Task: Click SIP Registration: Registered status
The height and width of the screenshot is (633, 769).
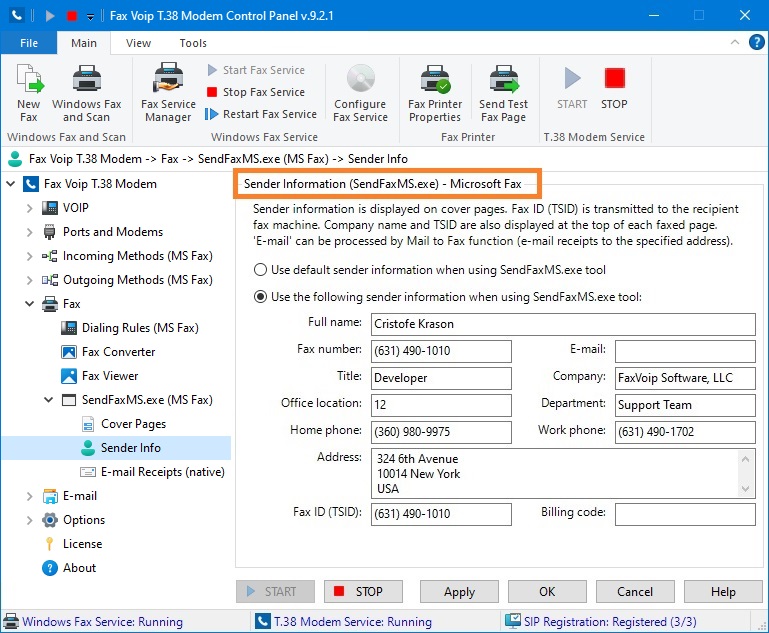Action: tap(610, 622)
